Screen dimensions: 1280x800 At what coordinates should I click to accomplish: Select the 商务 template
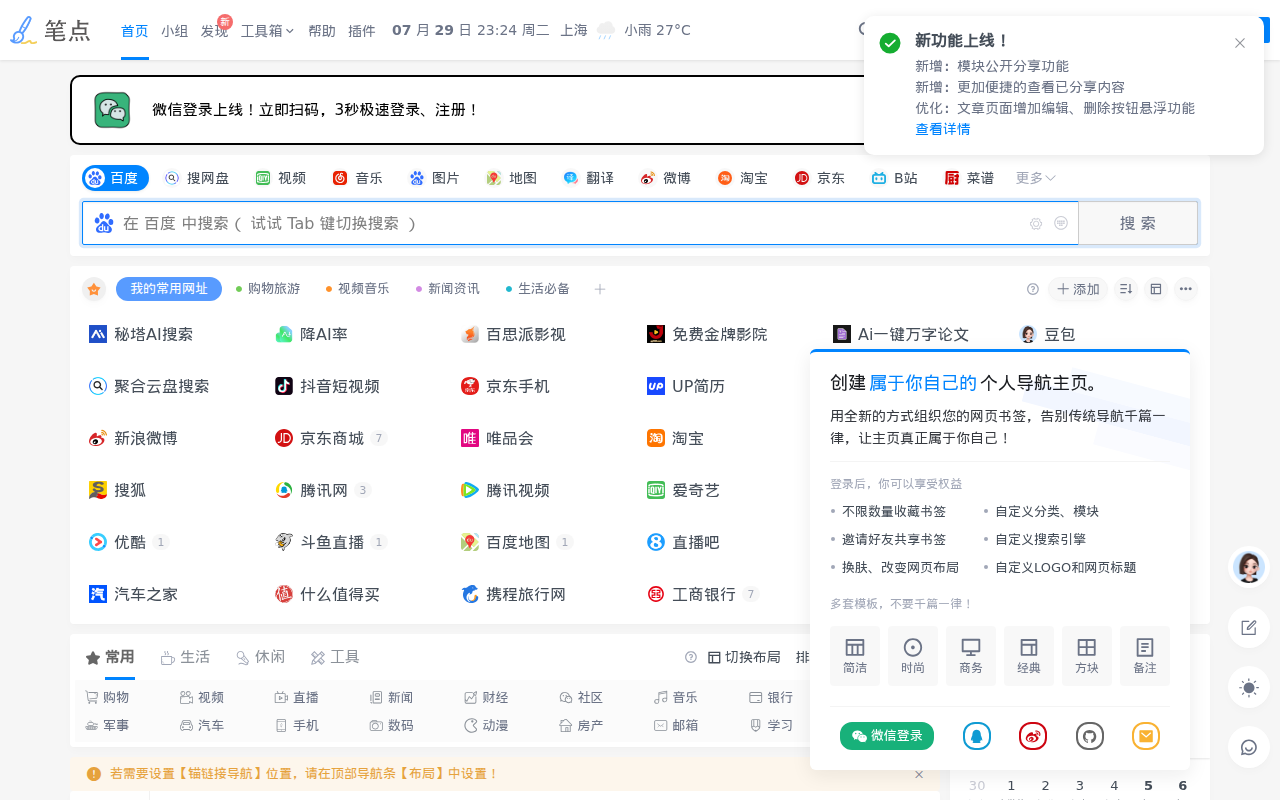971,656
